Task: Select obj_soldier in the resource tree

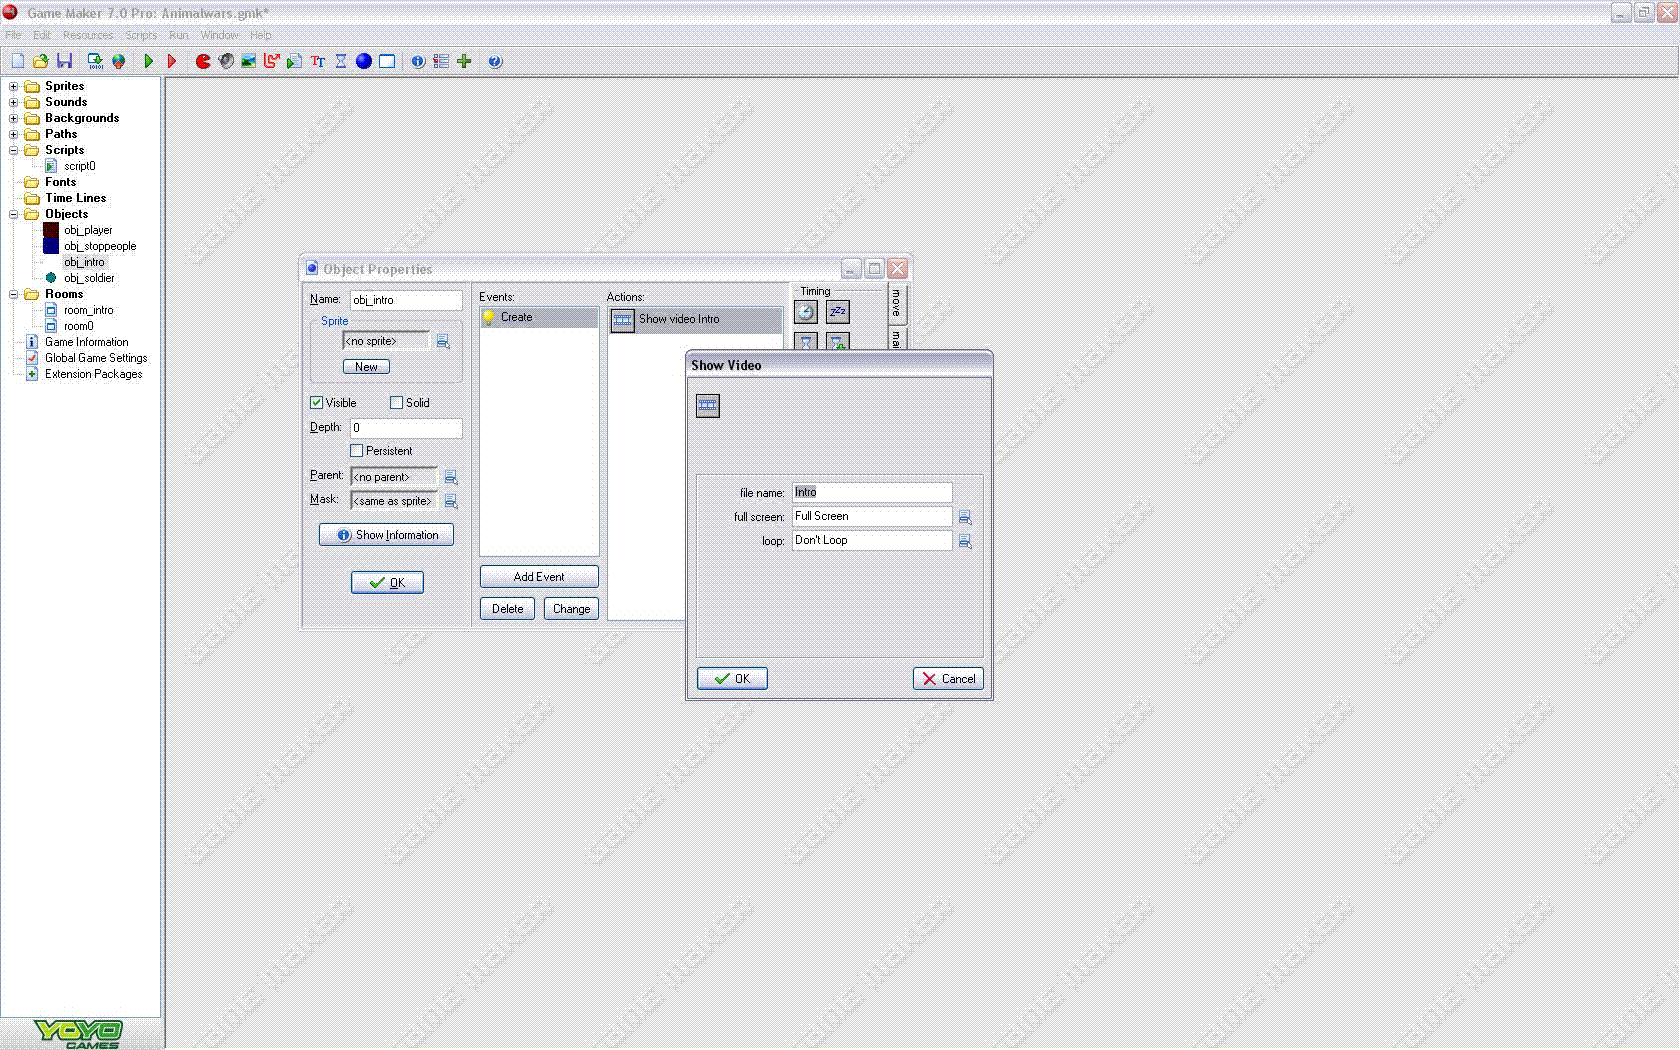Action: click(x=89, y=278)
